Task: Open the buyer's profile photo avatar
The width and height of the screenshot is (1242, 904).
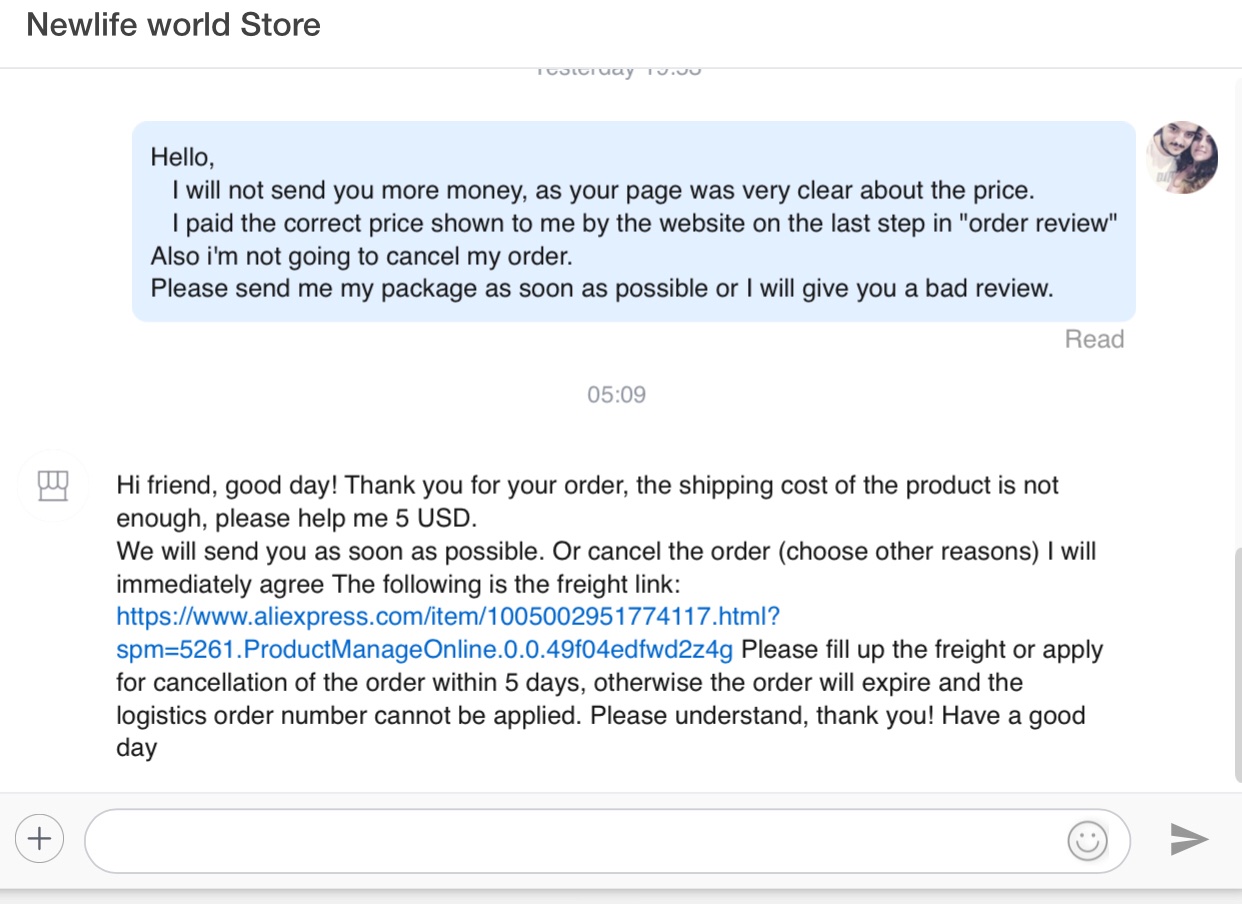Action: click(1182, 158)
